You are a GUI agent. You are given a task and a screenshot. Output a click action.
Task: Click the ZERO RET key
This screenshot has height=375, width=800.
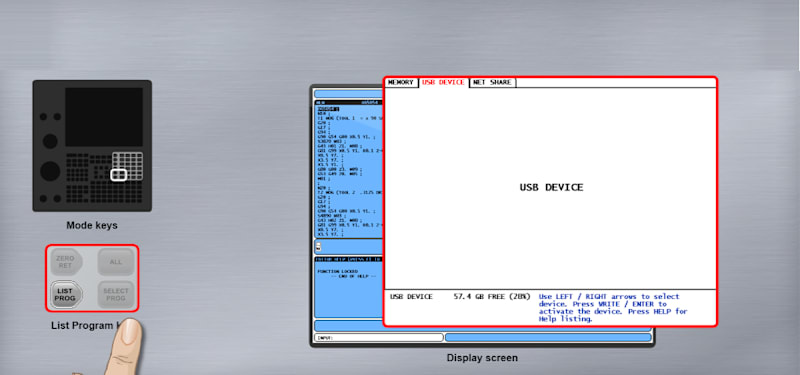point(66,262)
